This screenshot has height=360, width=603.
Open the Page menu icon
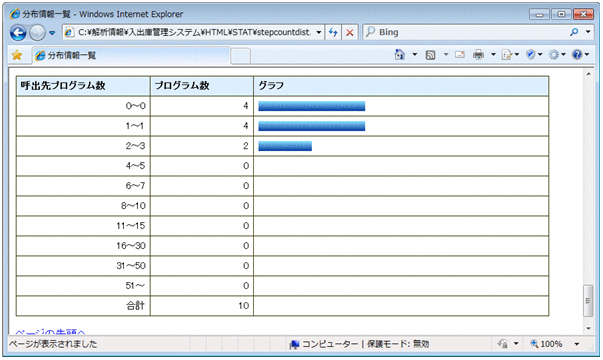coord(510,55)
